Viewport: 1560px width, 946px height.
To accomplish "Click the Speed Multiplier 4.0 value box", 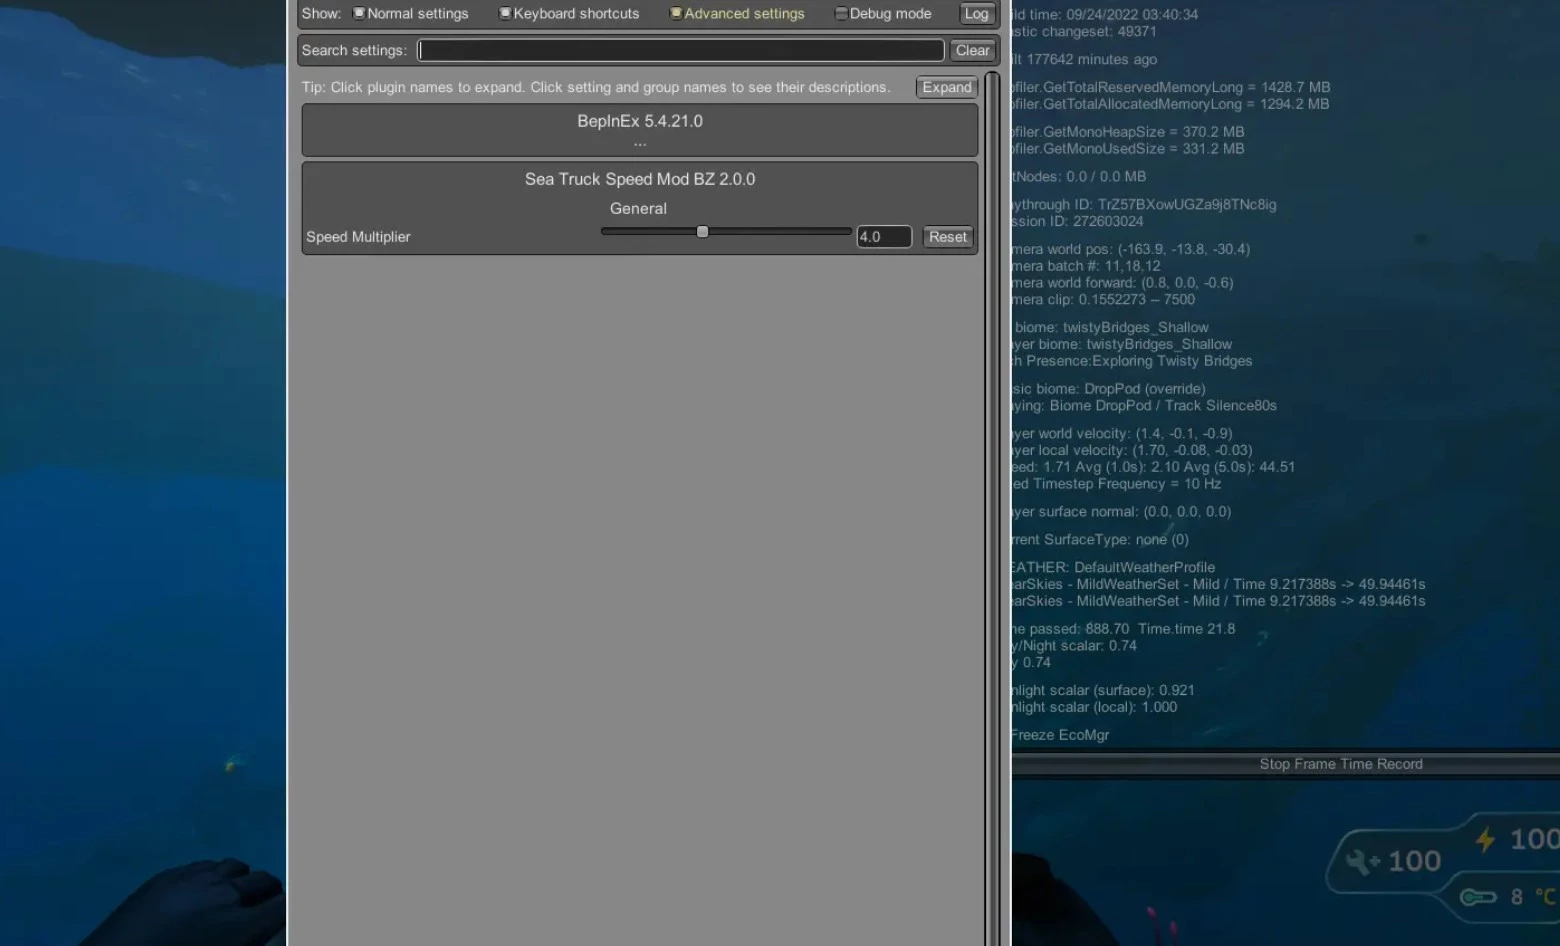I will (883, 237).
